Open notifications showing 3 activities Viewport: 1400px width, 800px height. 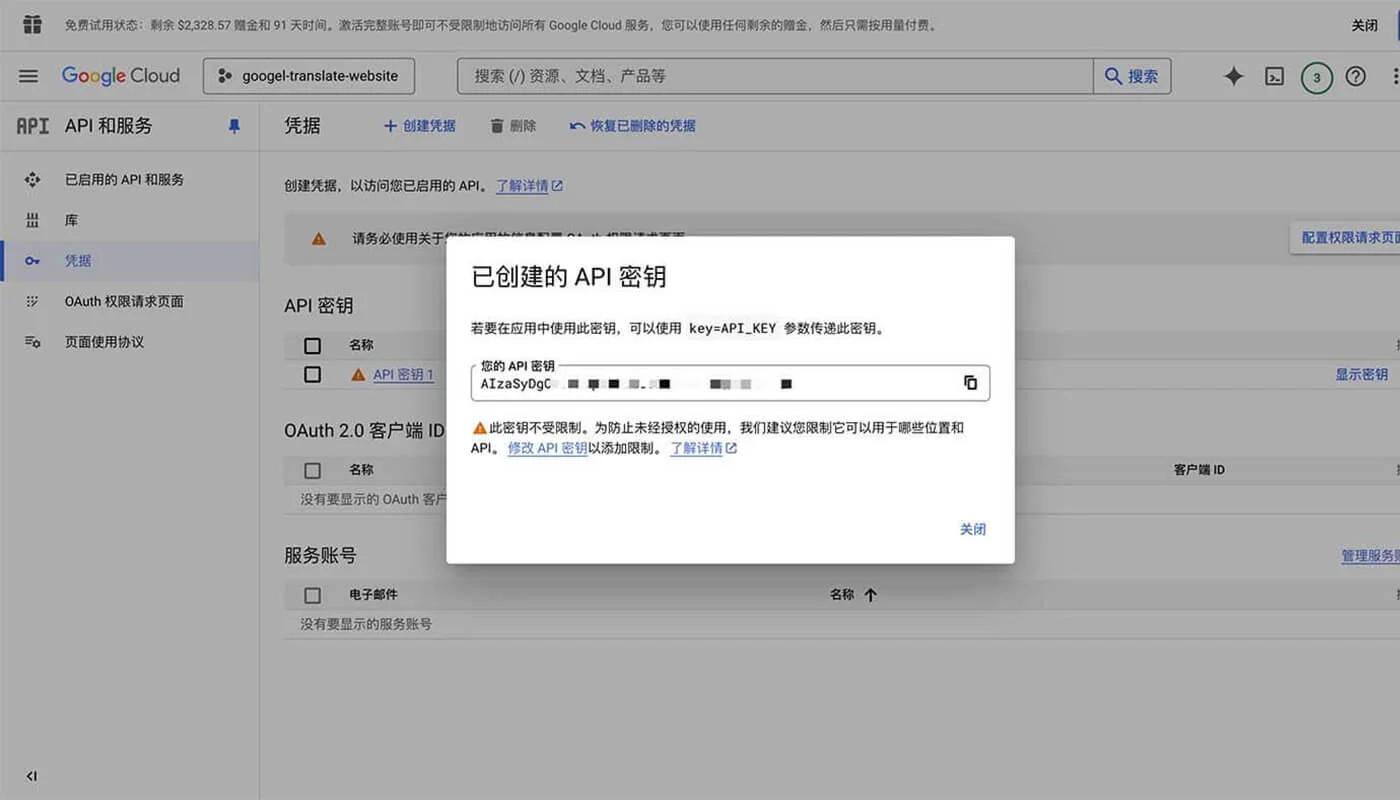pos(1316,75)
